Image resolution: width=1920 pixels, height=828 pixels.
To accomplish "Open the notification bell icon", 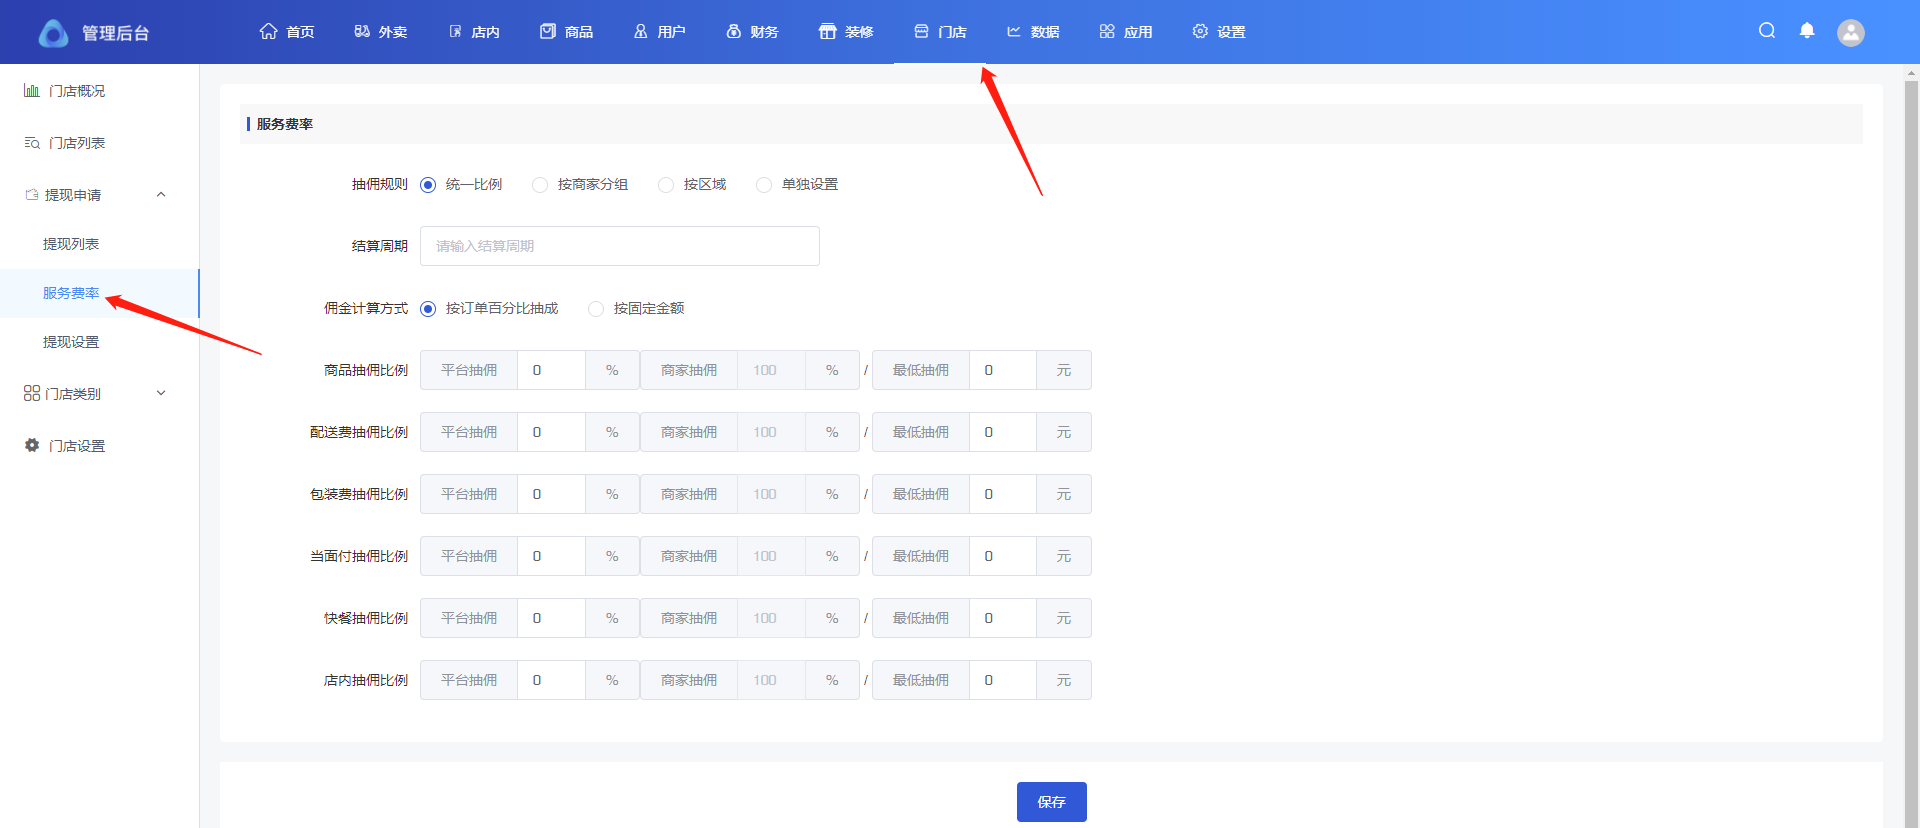I will tap(1807, 31).
